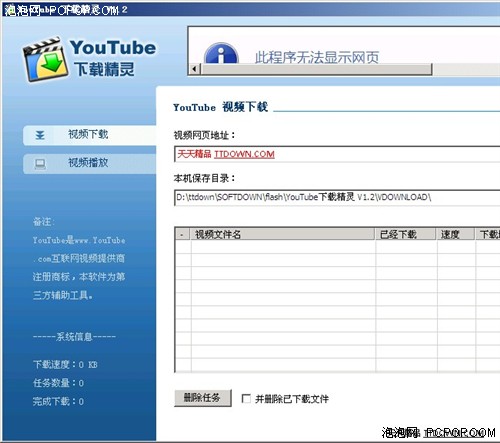Click the 完成下载：0 status text
Screen dimensions: 500x443
[58, 401]
